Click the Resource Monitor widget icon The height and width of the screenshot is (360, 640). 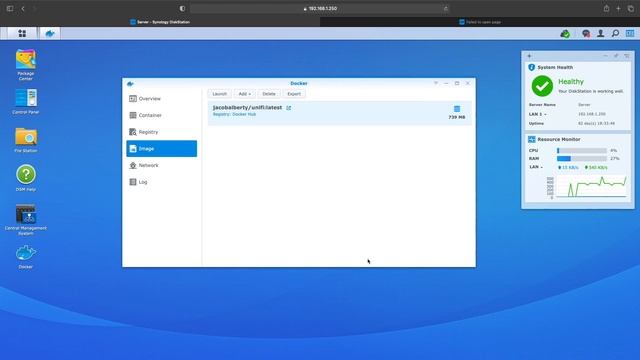[x=531, y=140]
